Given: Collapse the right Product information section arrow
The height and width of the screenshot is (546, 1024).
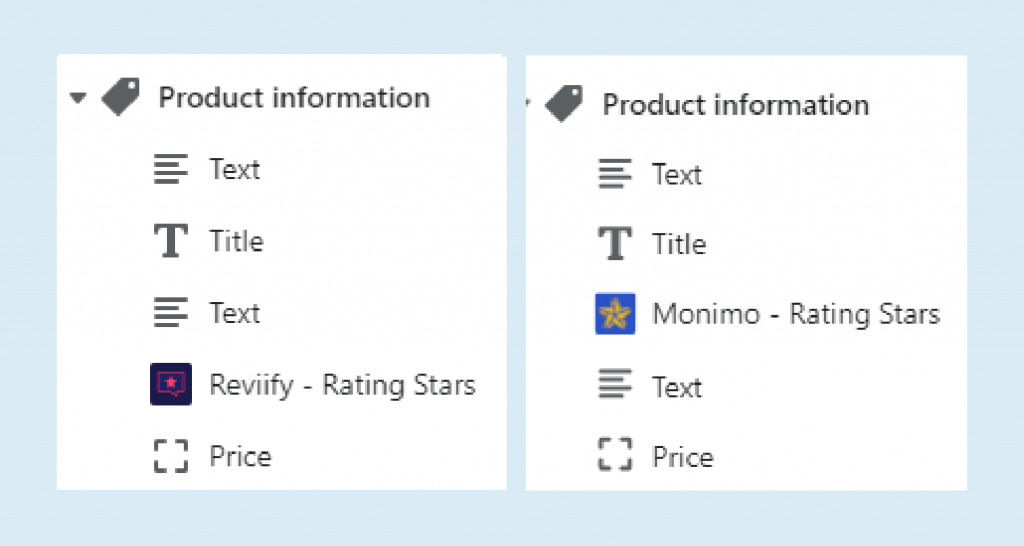Looking at the screenshot, I should [x=527, y=103].
